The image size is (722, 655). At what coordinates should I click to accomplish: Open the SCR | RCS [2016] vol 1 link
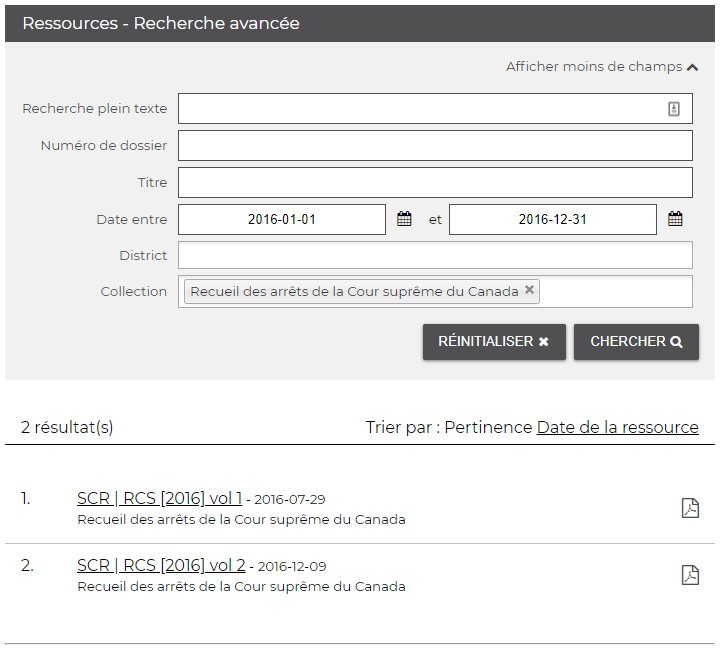click(159, 498)
